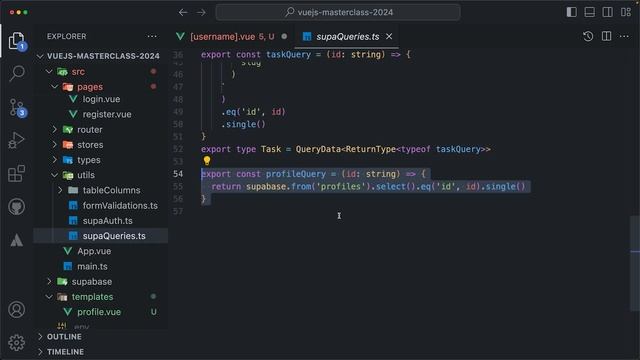Toggle the bottom panel layout icon

point(589,12)
